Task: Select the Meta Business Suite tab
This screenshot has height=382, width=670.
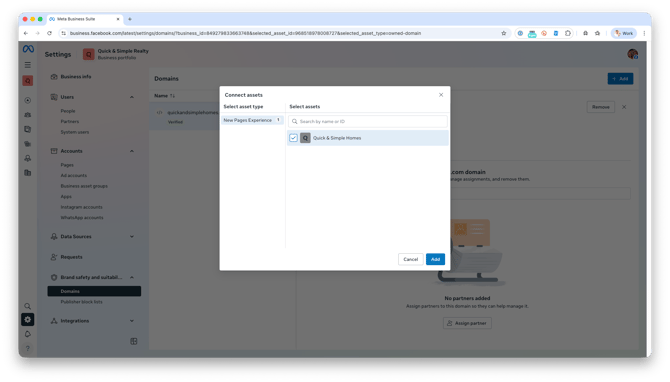Action: coord(84,19)
